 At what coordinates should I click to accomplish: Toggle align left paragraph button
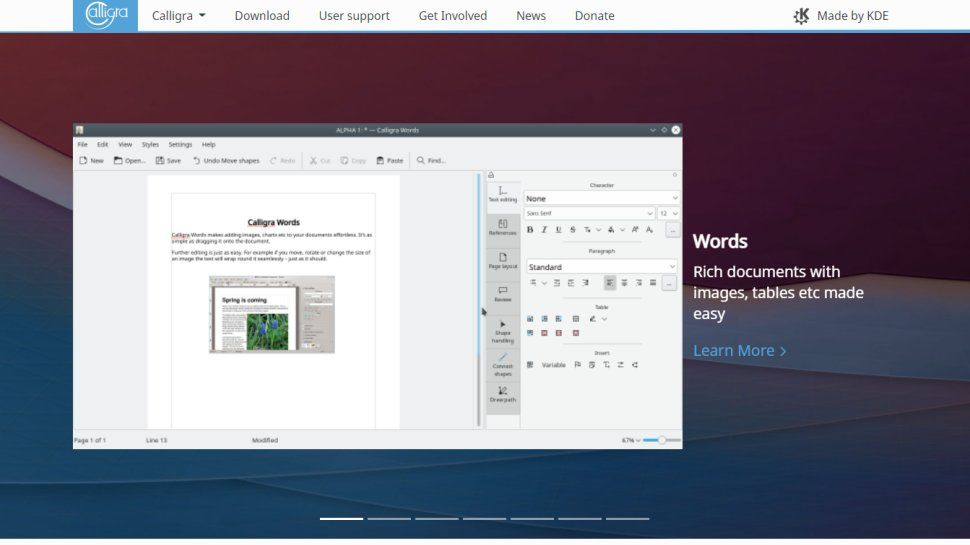click(610, 283)
